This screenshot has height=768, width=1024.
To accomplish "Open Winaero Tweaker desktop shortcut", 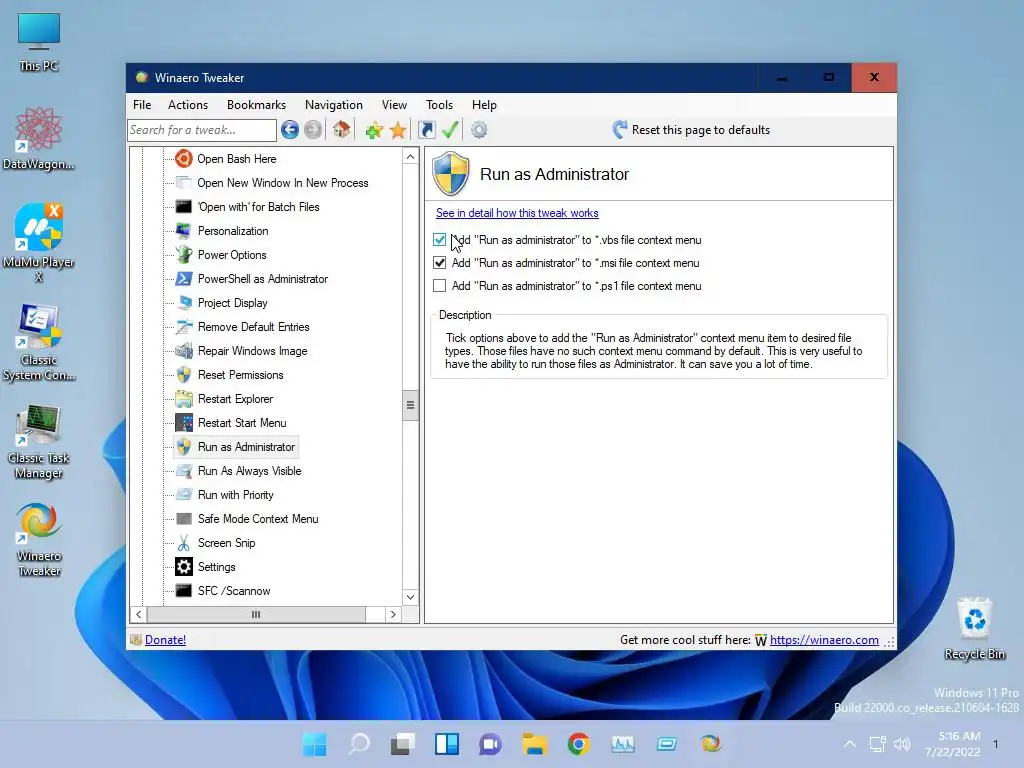I will (x=39, y=539).
